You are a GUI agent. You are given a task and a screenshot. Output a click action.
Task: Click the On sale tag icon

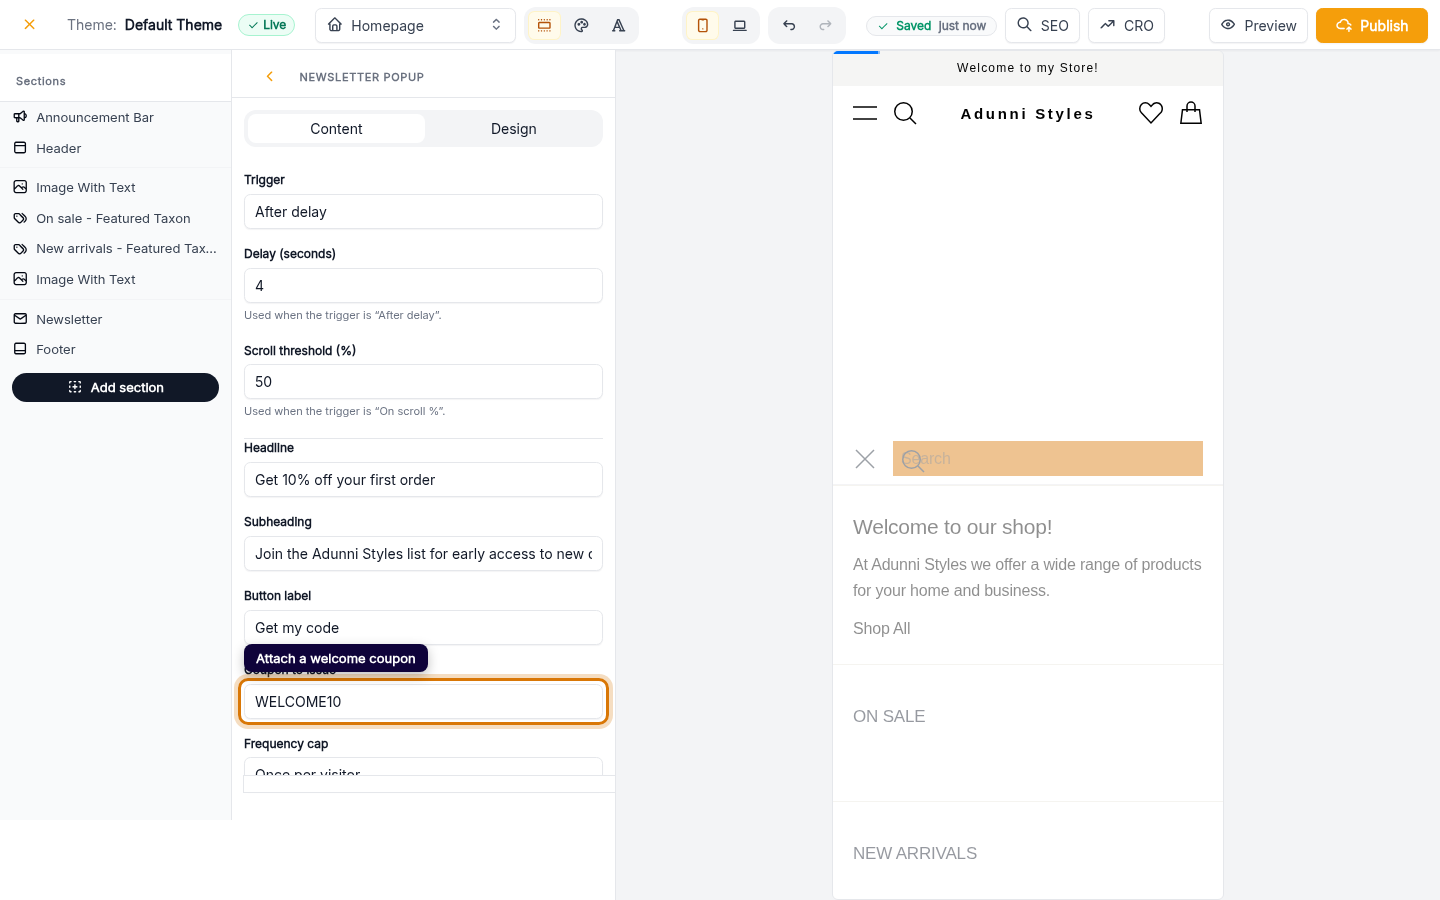pyautogui.click(x=20, y=218)
